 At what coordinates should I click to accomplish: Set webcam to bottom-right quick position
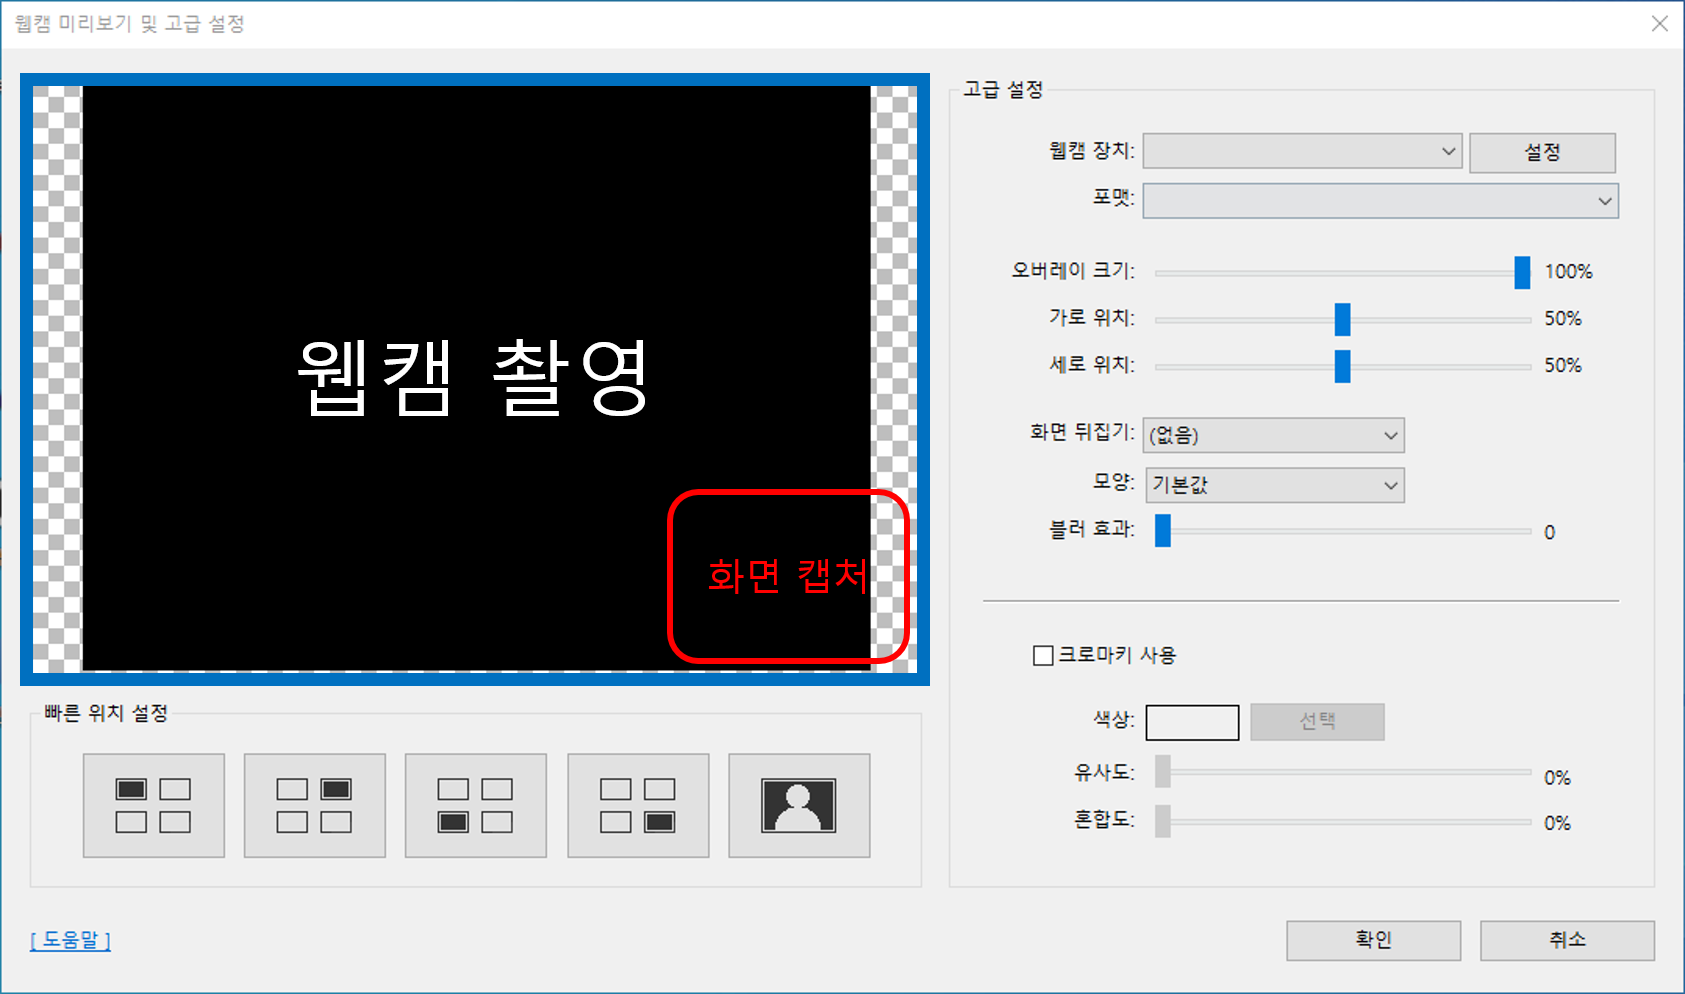[638, 806]
